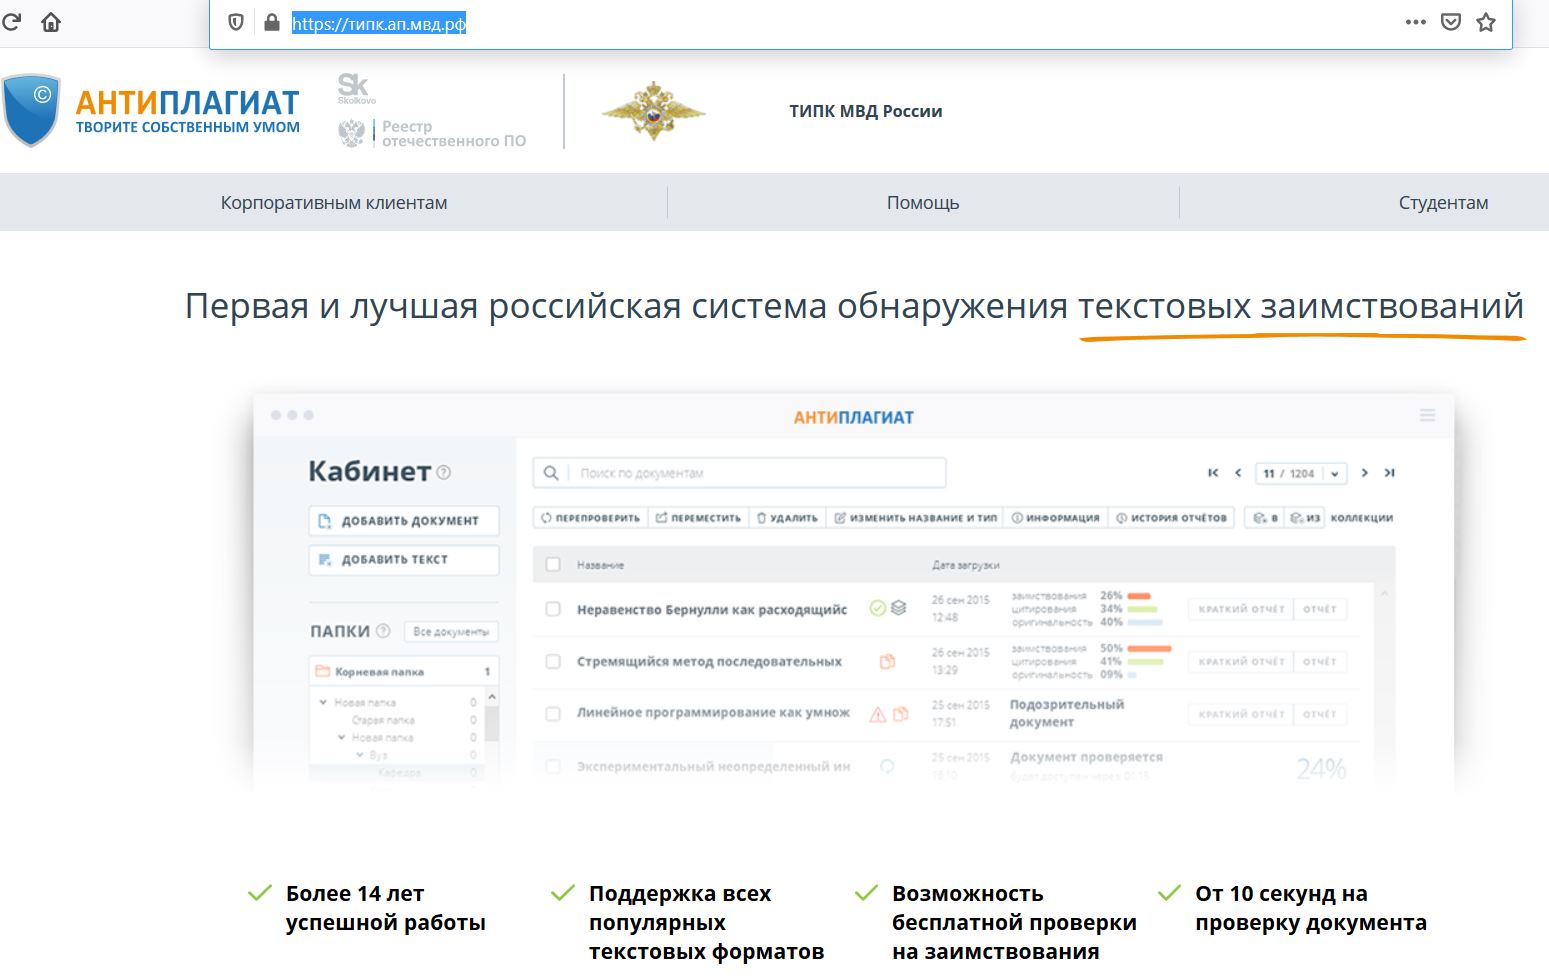Image resolution: width=1549 pixels, height=980 pixels.
Task: Go to the previous page of documents
Action: pos(1238,473)
